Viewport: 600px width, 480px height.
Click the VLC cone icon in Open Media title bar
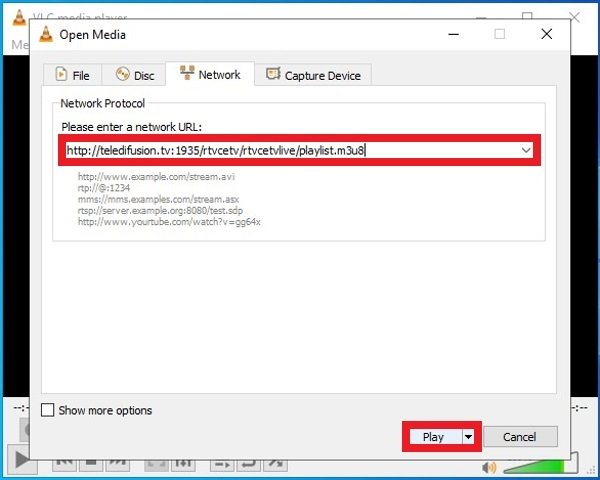click(x=46, y=34)
